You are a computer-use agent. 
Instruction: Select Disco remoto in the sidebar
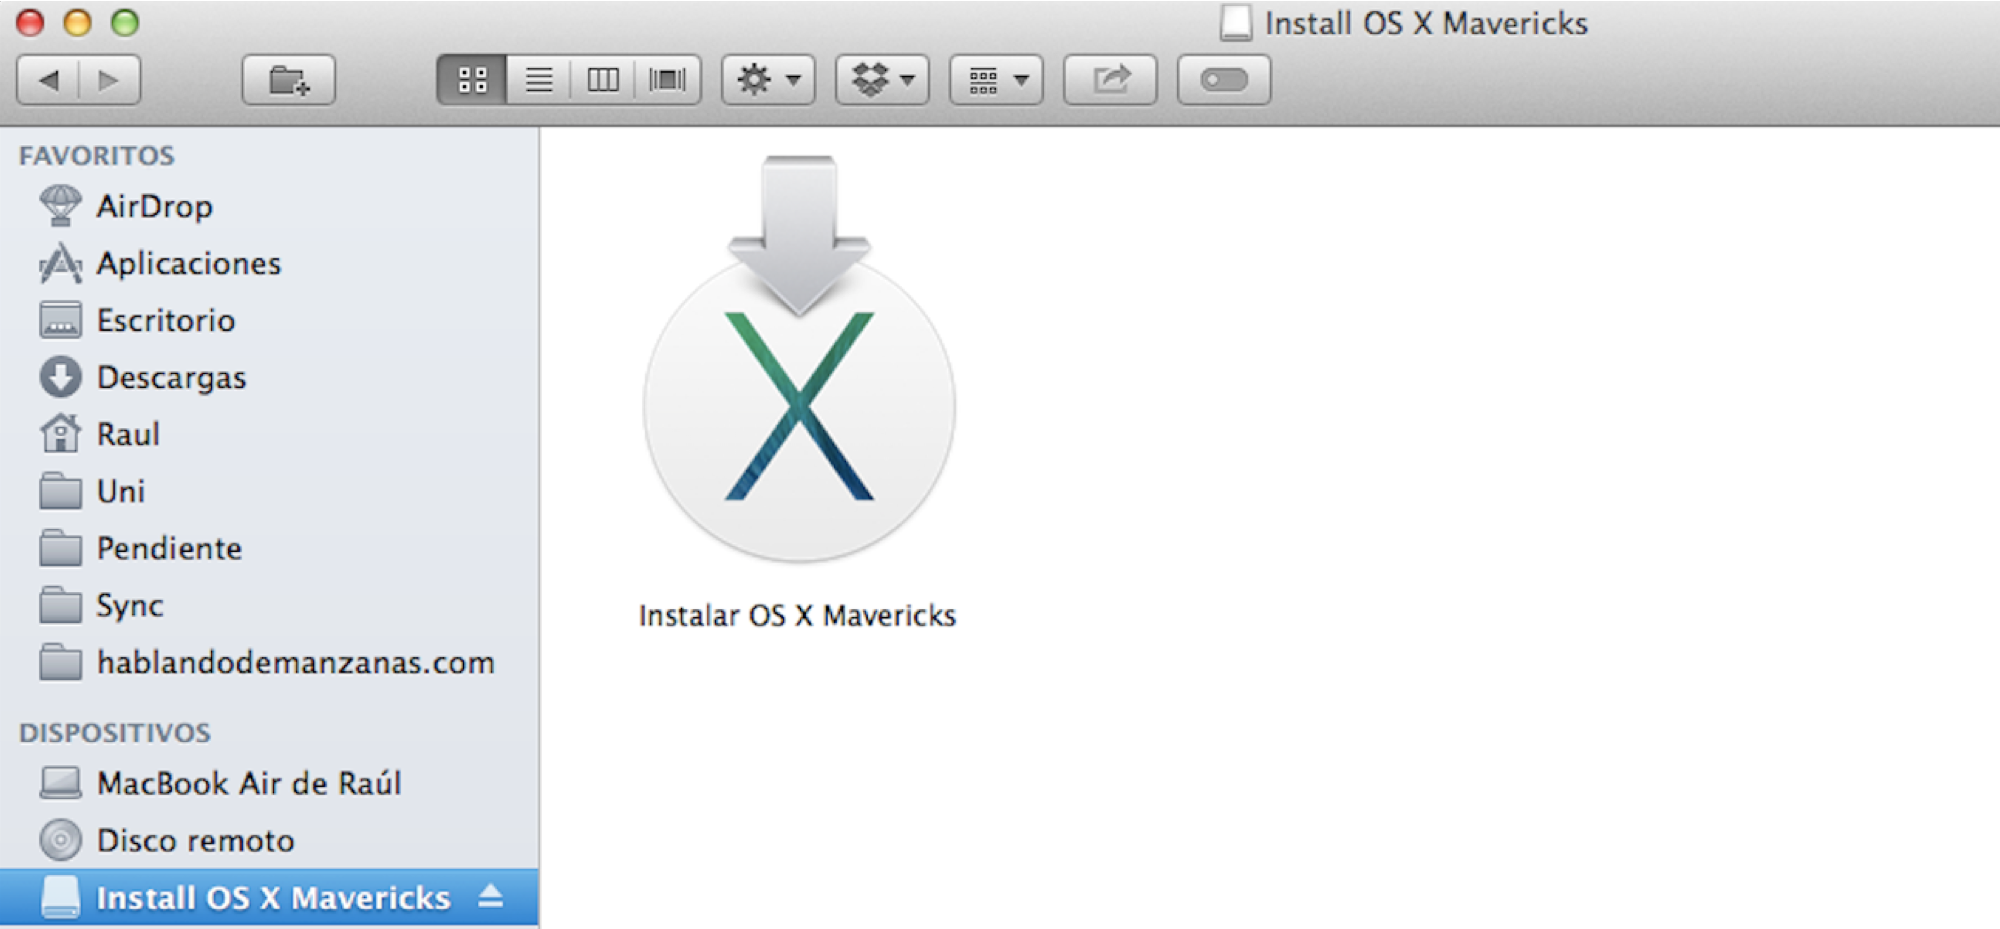click(x=269, y=840)
